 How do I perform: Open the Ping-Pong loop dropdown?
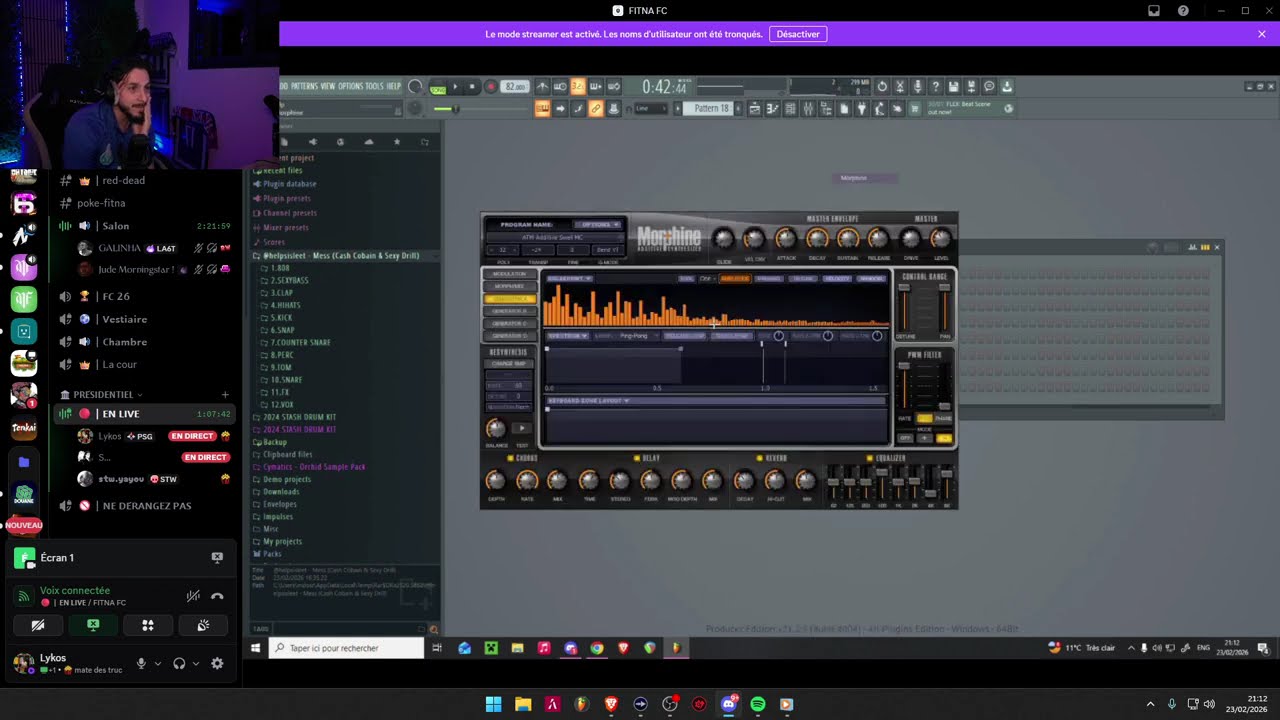click(636, 336)
